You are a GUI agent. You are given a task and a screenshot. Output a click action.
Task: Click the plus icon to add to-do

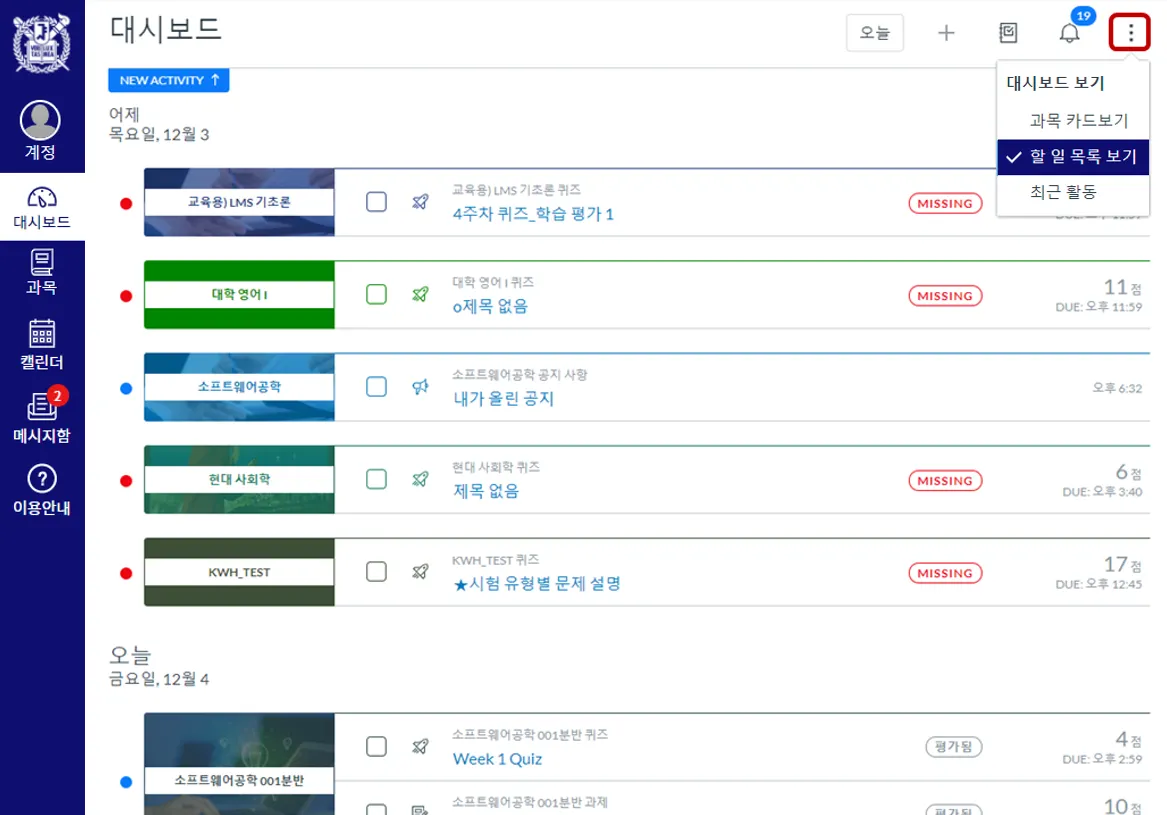pyautogui.click(x=946, y=33)
